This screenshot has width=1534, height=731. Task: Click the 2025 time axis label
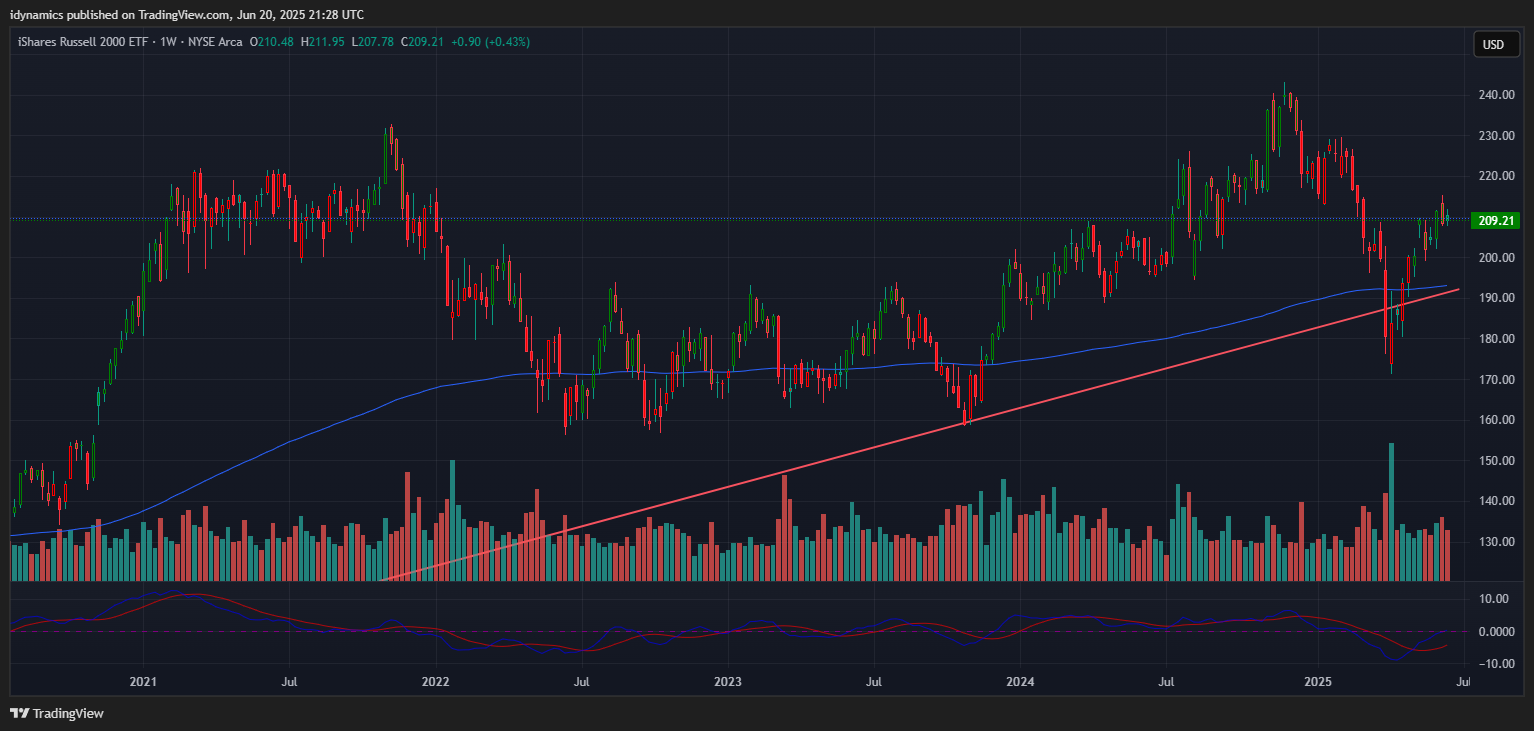point(1317,682)
